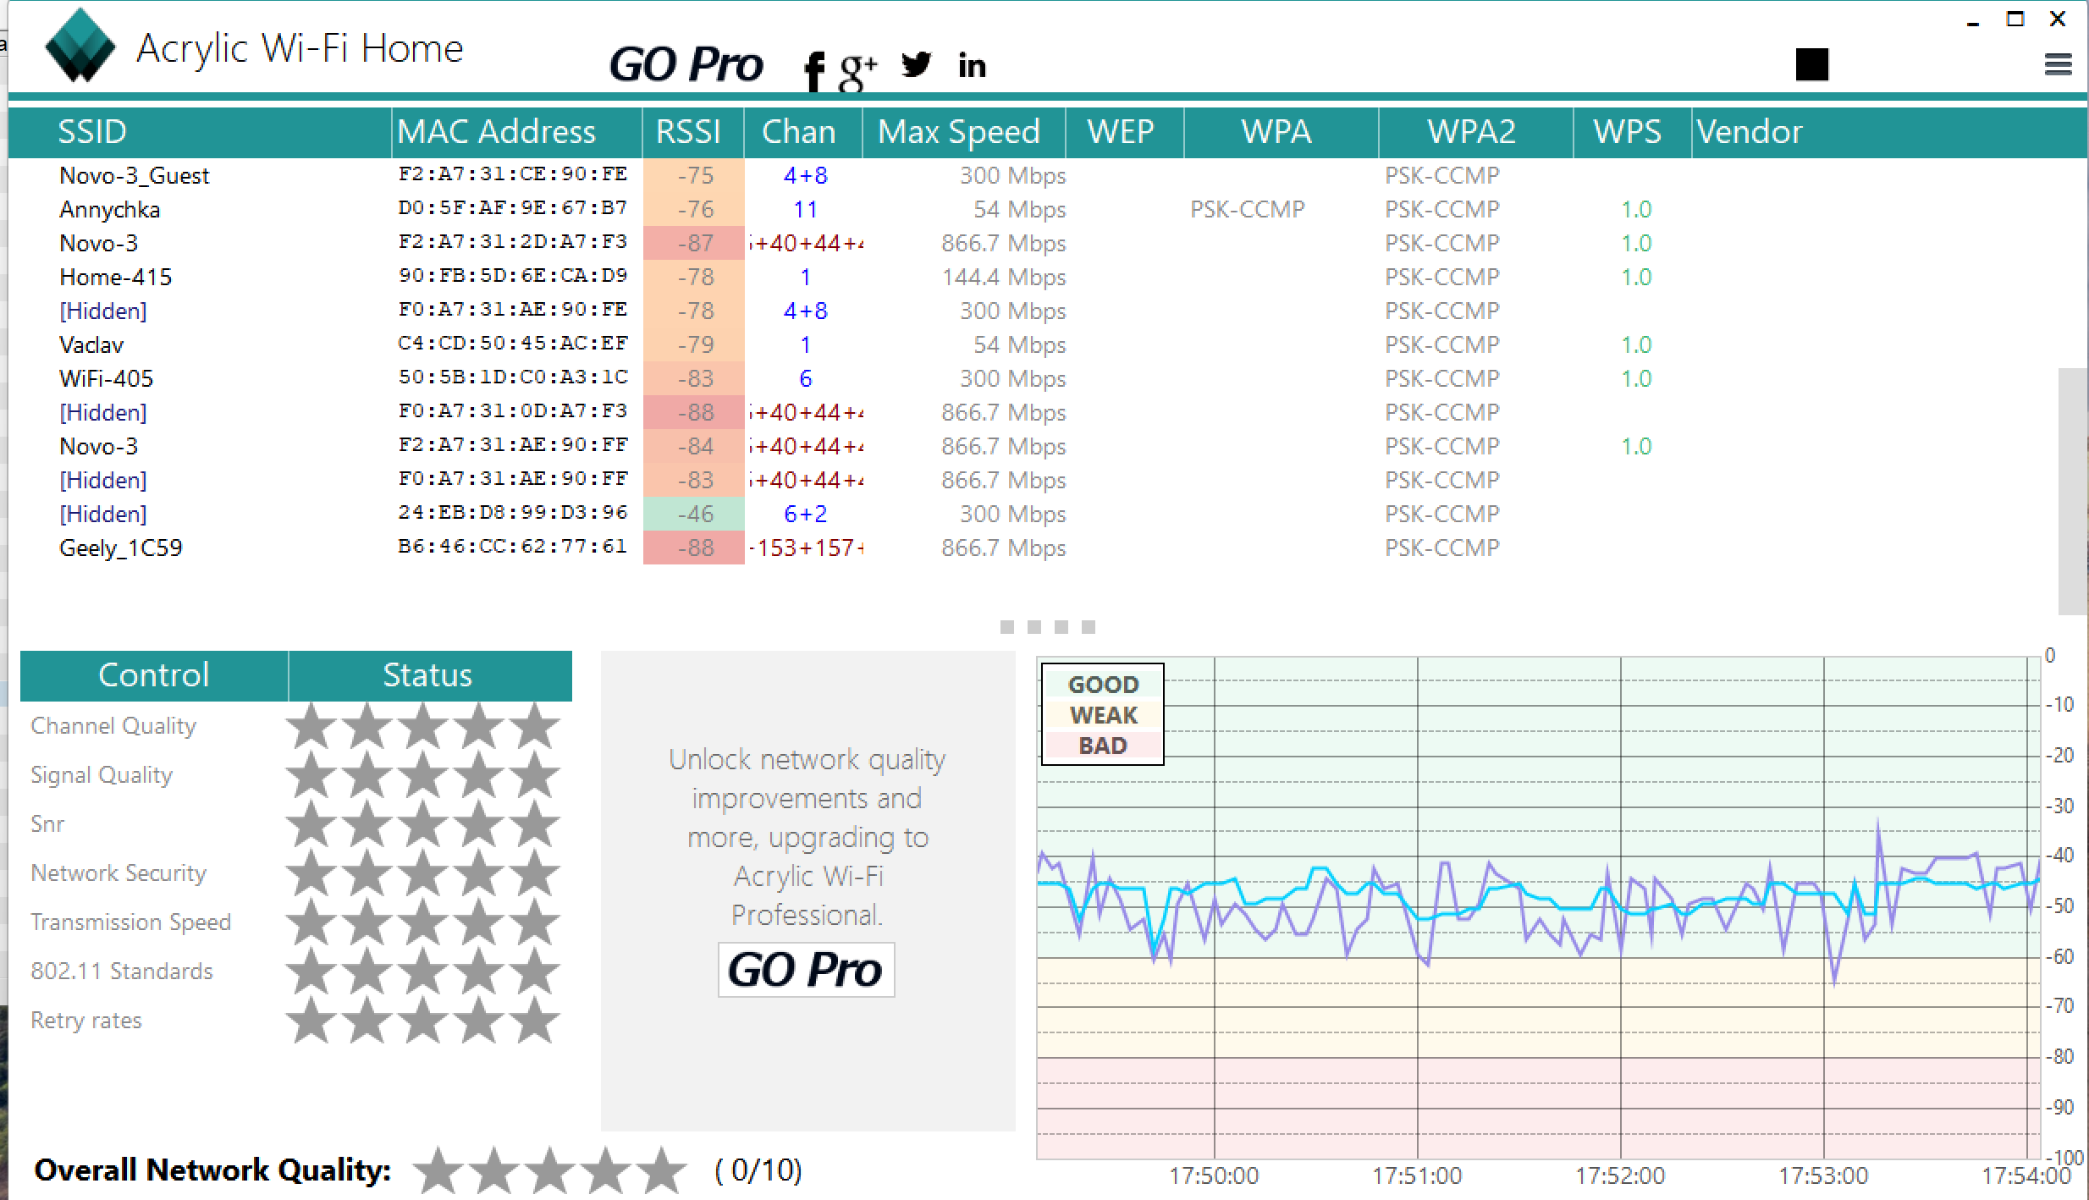2089x1200 pixels.
Task: Click the GO Pro upgrade button in the panel
Action: [806, 969]
